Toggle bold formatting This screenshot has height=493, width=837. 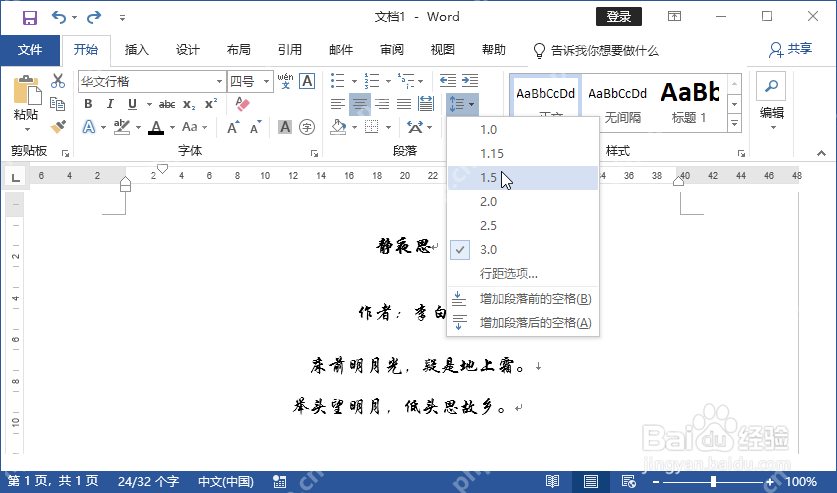89,104
